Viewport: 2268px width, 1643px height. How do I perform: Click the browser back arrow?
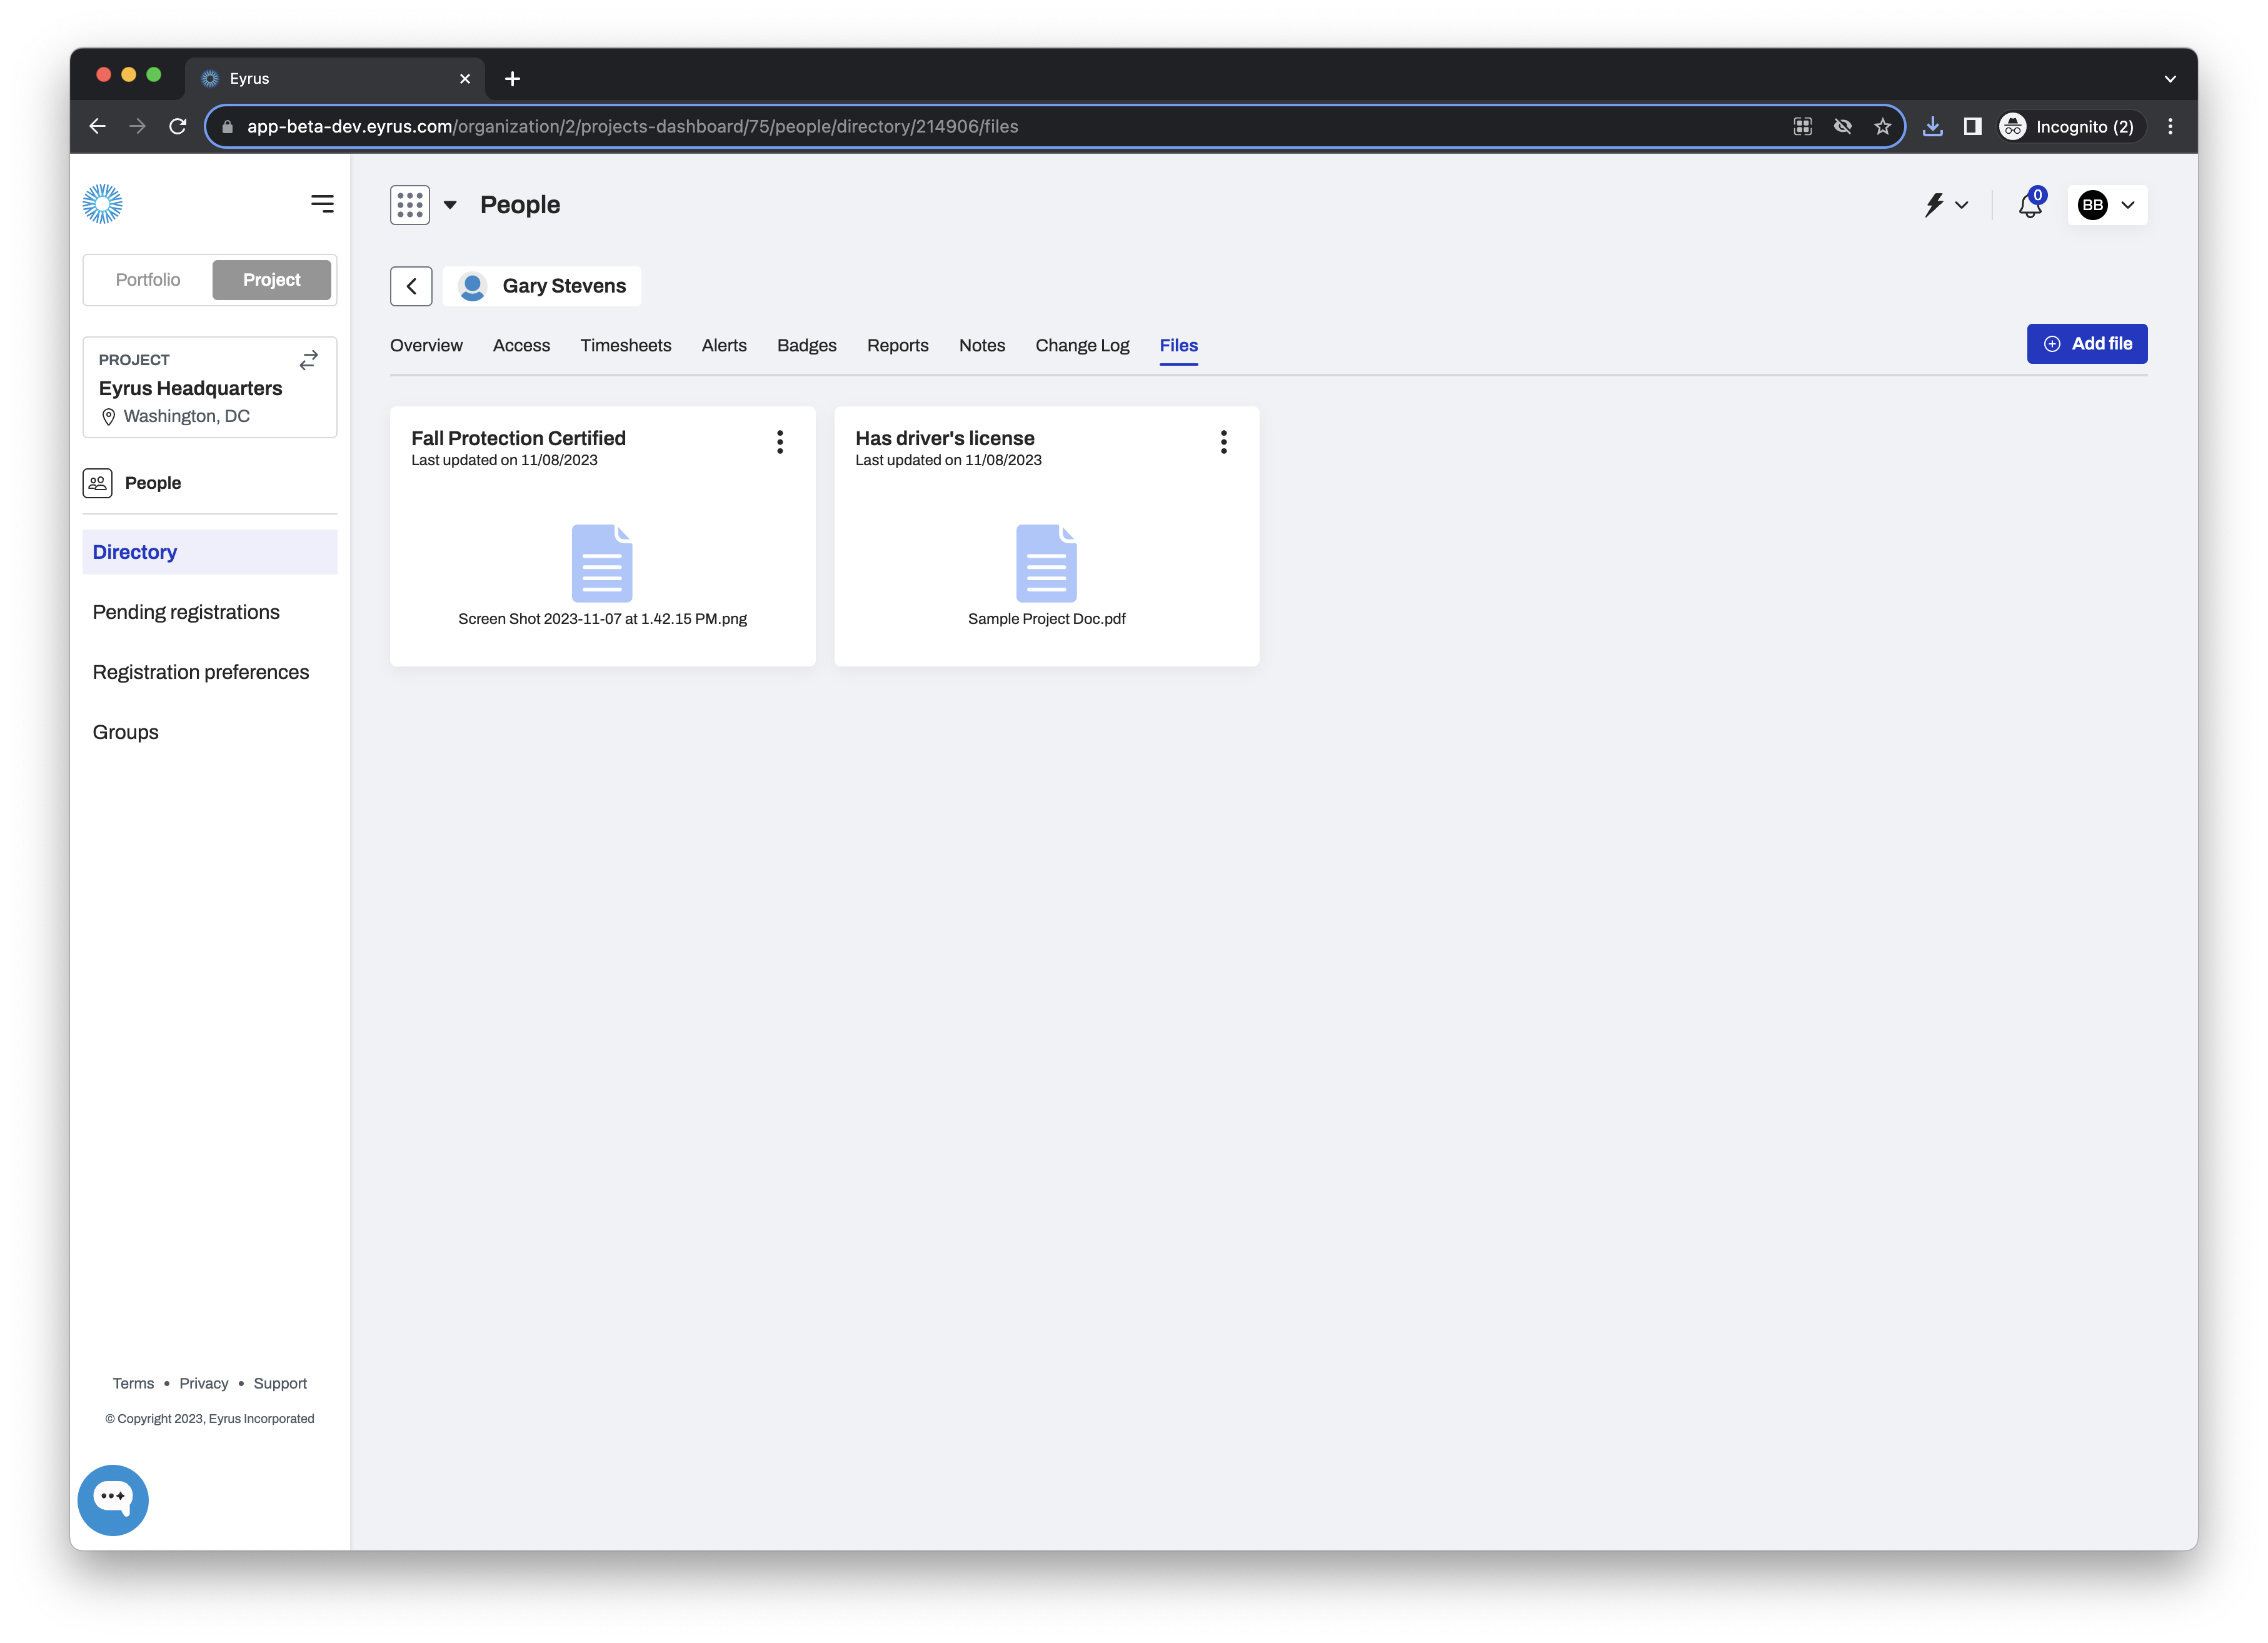(x=98, y=127)
